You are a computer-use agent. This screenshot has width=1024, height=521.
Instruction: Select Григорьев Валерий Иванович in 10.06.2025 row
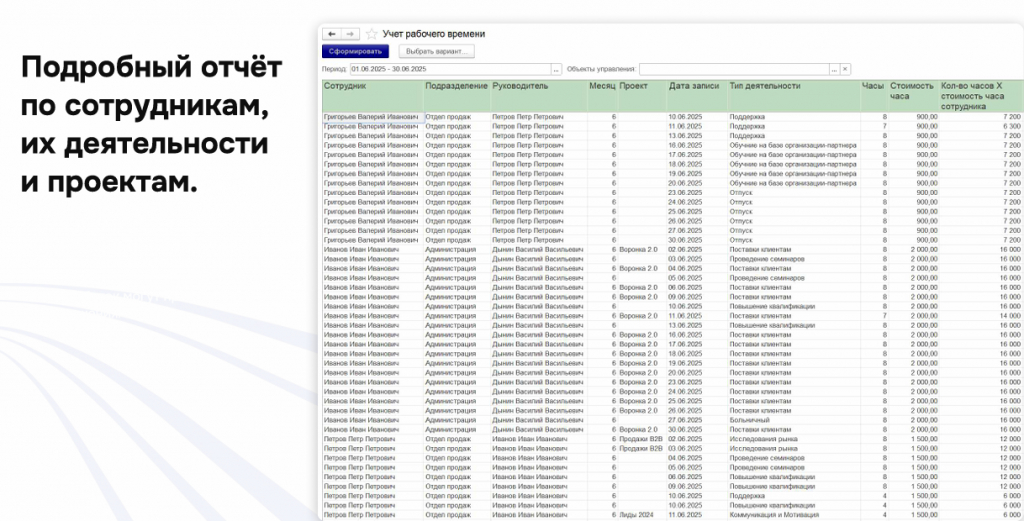[370, 117]
